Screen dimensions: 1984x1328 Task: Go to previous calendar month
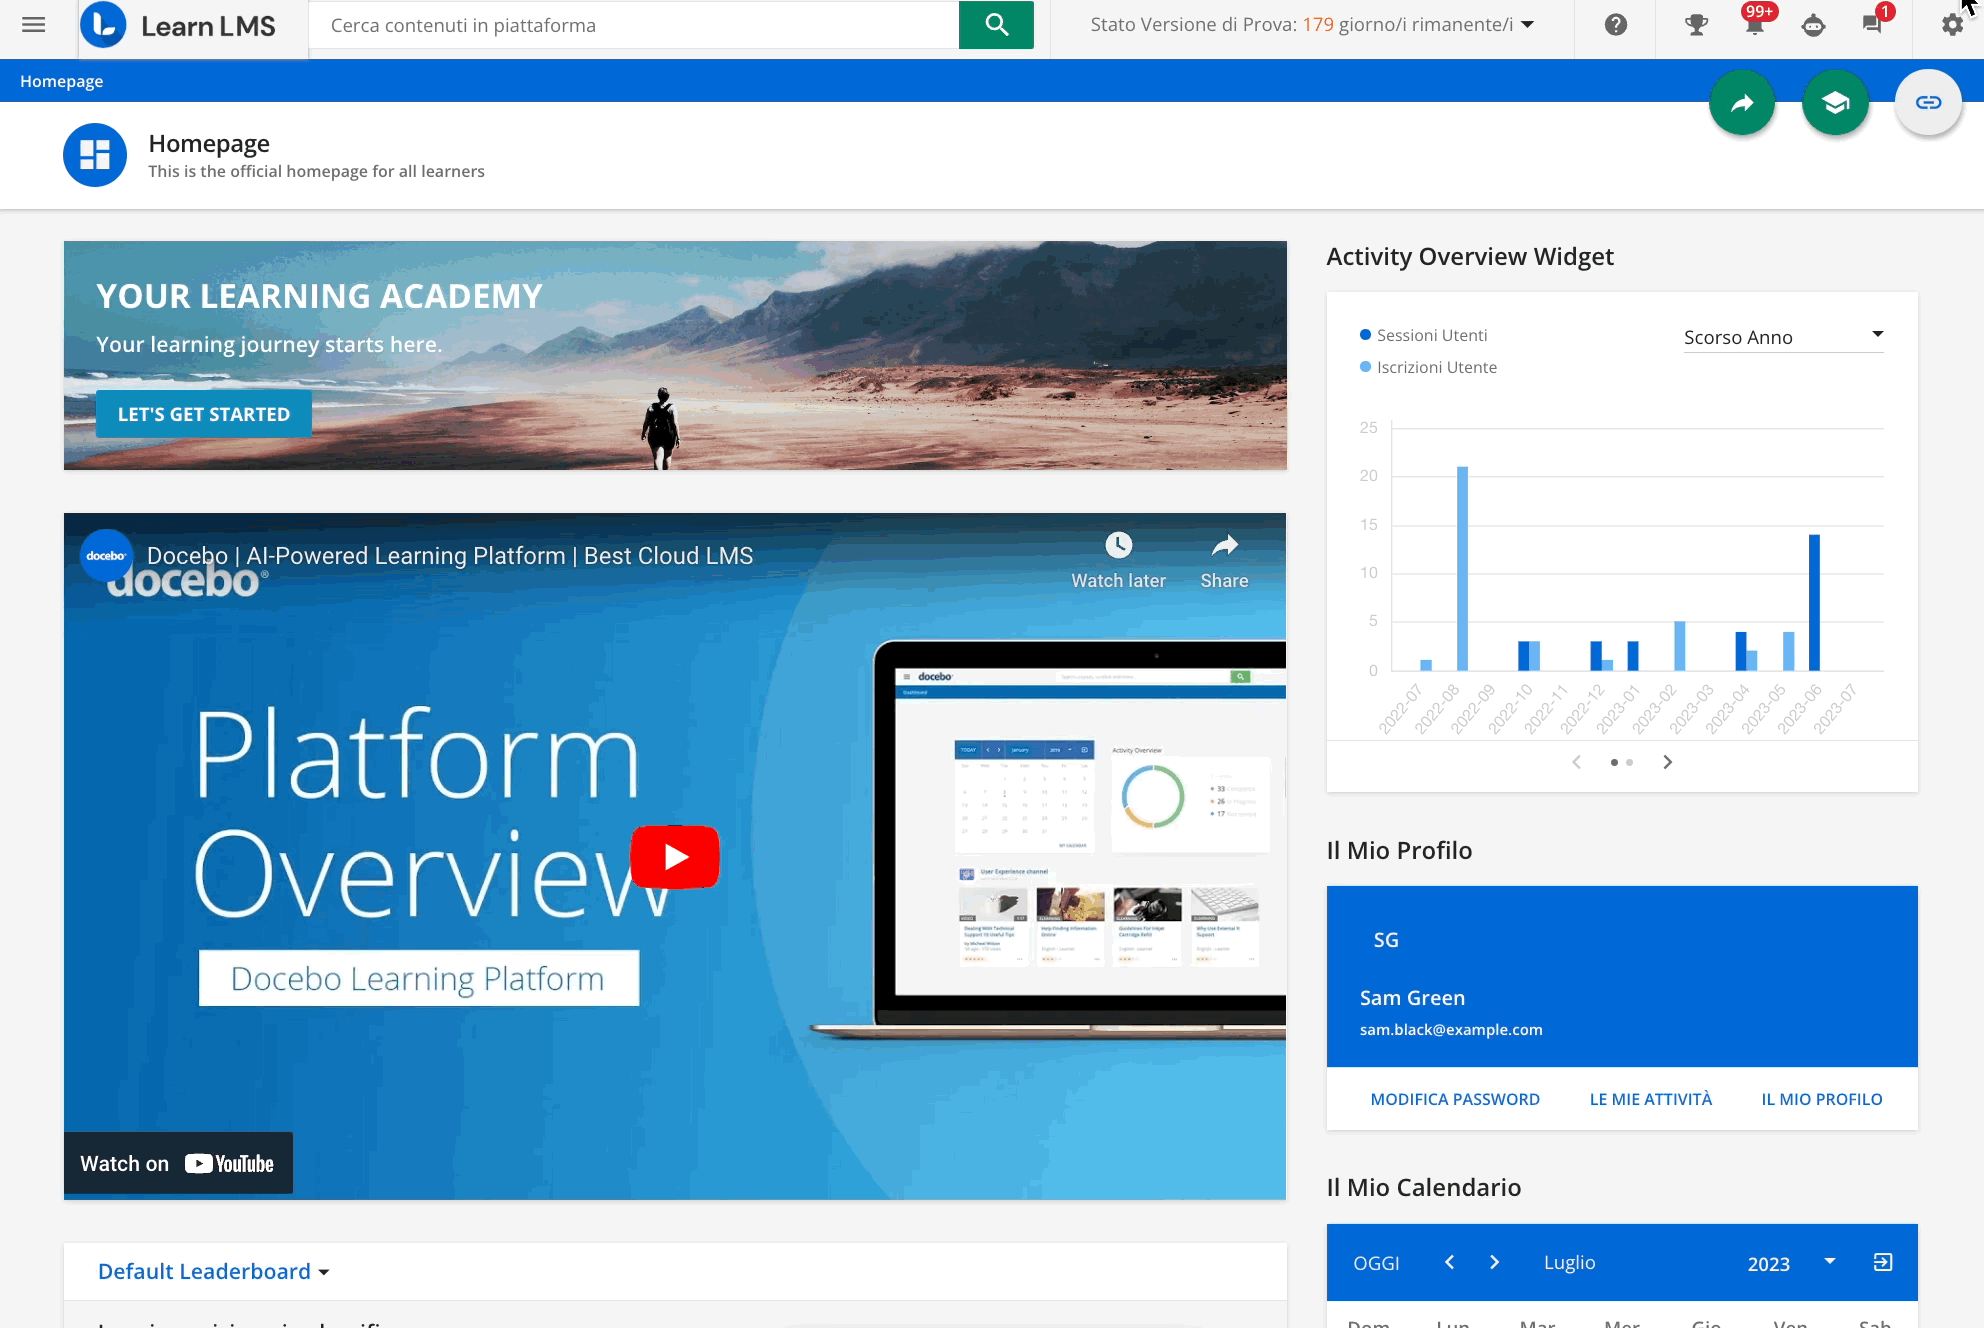pos(1449,1262)
